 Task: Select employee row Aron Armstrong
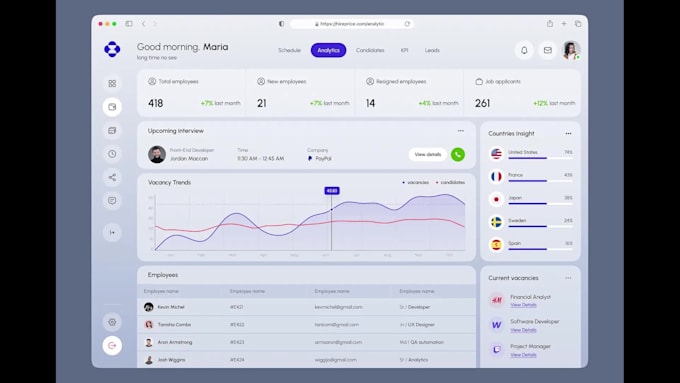click(x=306, y=342)
